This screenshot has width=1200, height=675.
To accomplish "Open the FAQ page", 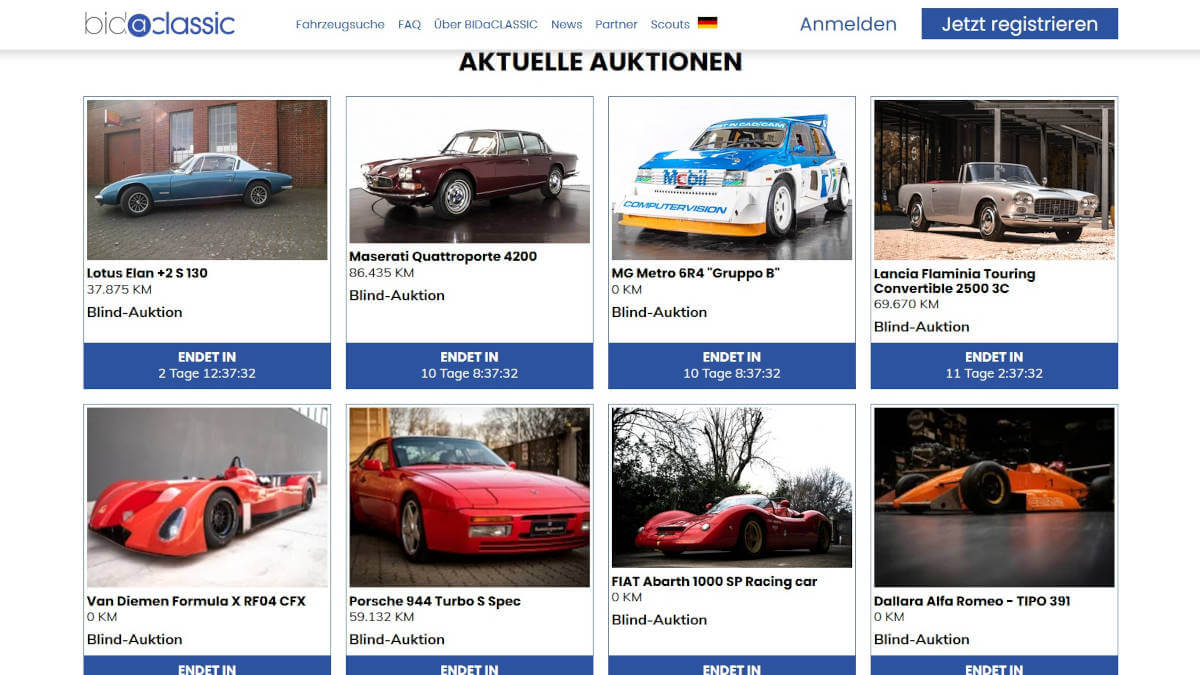I will click(x=409, y=24).
